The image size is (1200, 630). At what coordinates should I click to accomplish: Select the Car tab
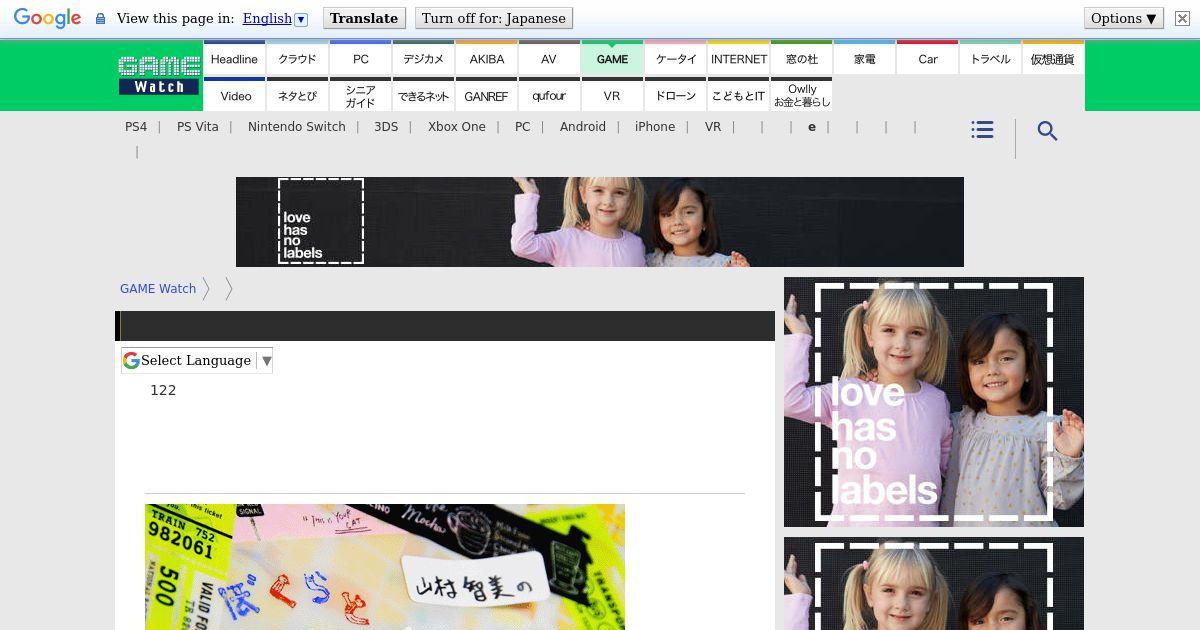coord(927,59)
